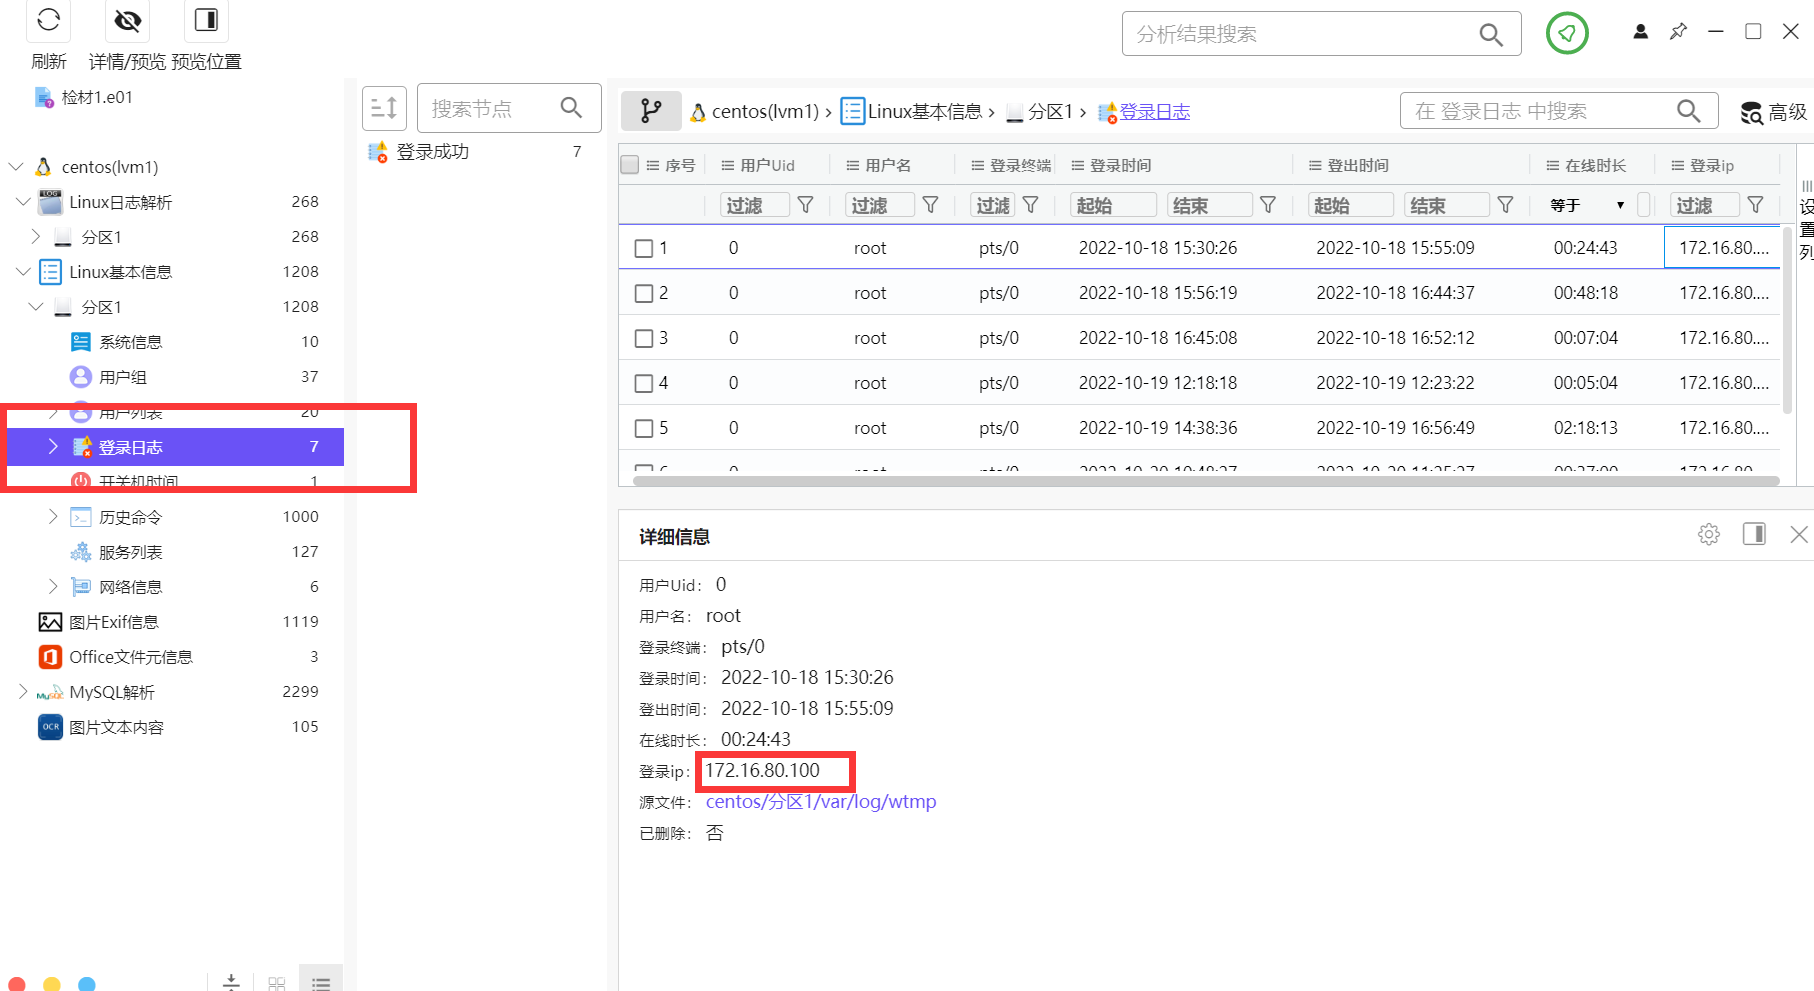Viewport: 1814px width, 991px height.
Task: Click filter funnel for 登录ip column
Action: point(1755,205)
